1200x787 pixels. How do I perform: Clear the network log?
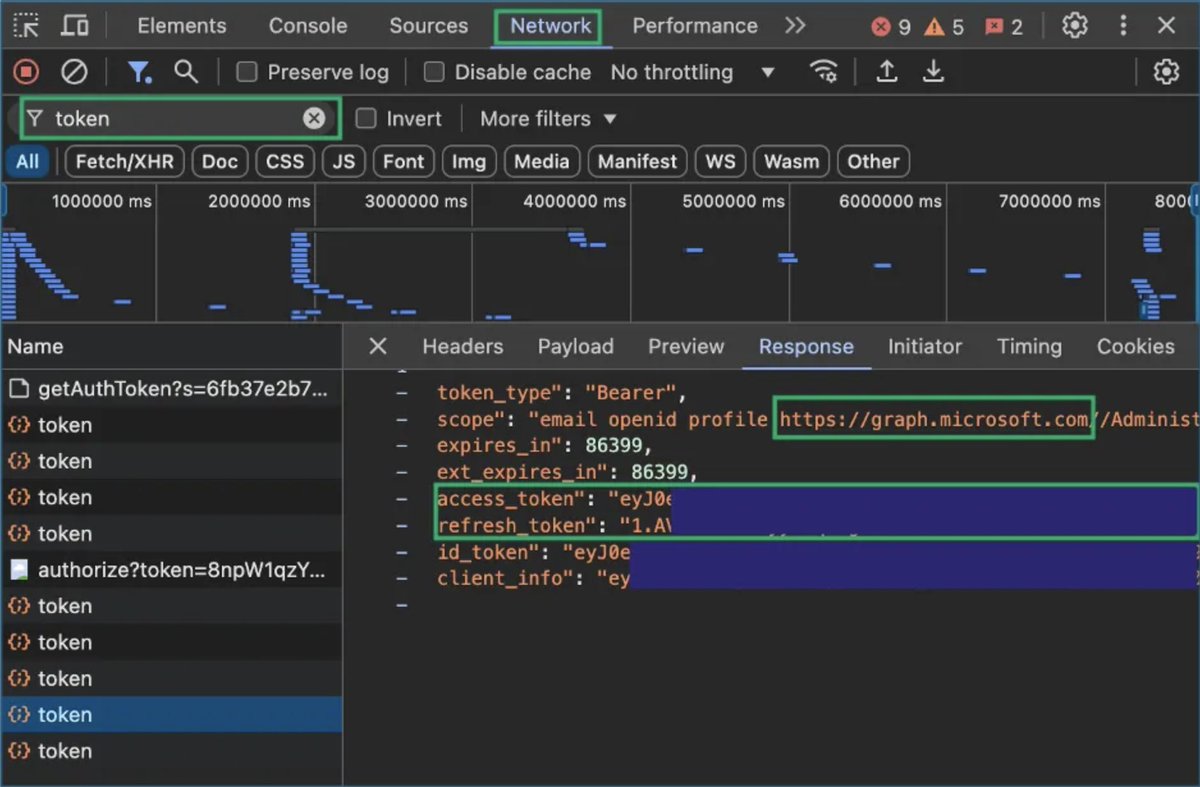74,72
